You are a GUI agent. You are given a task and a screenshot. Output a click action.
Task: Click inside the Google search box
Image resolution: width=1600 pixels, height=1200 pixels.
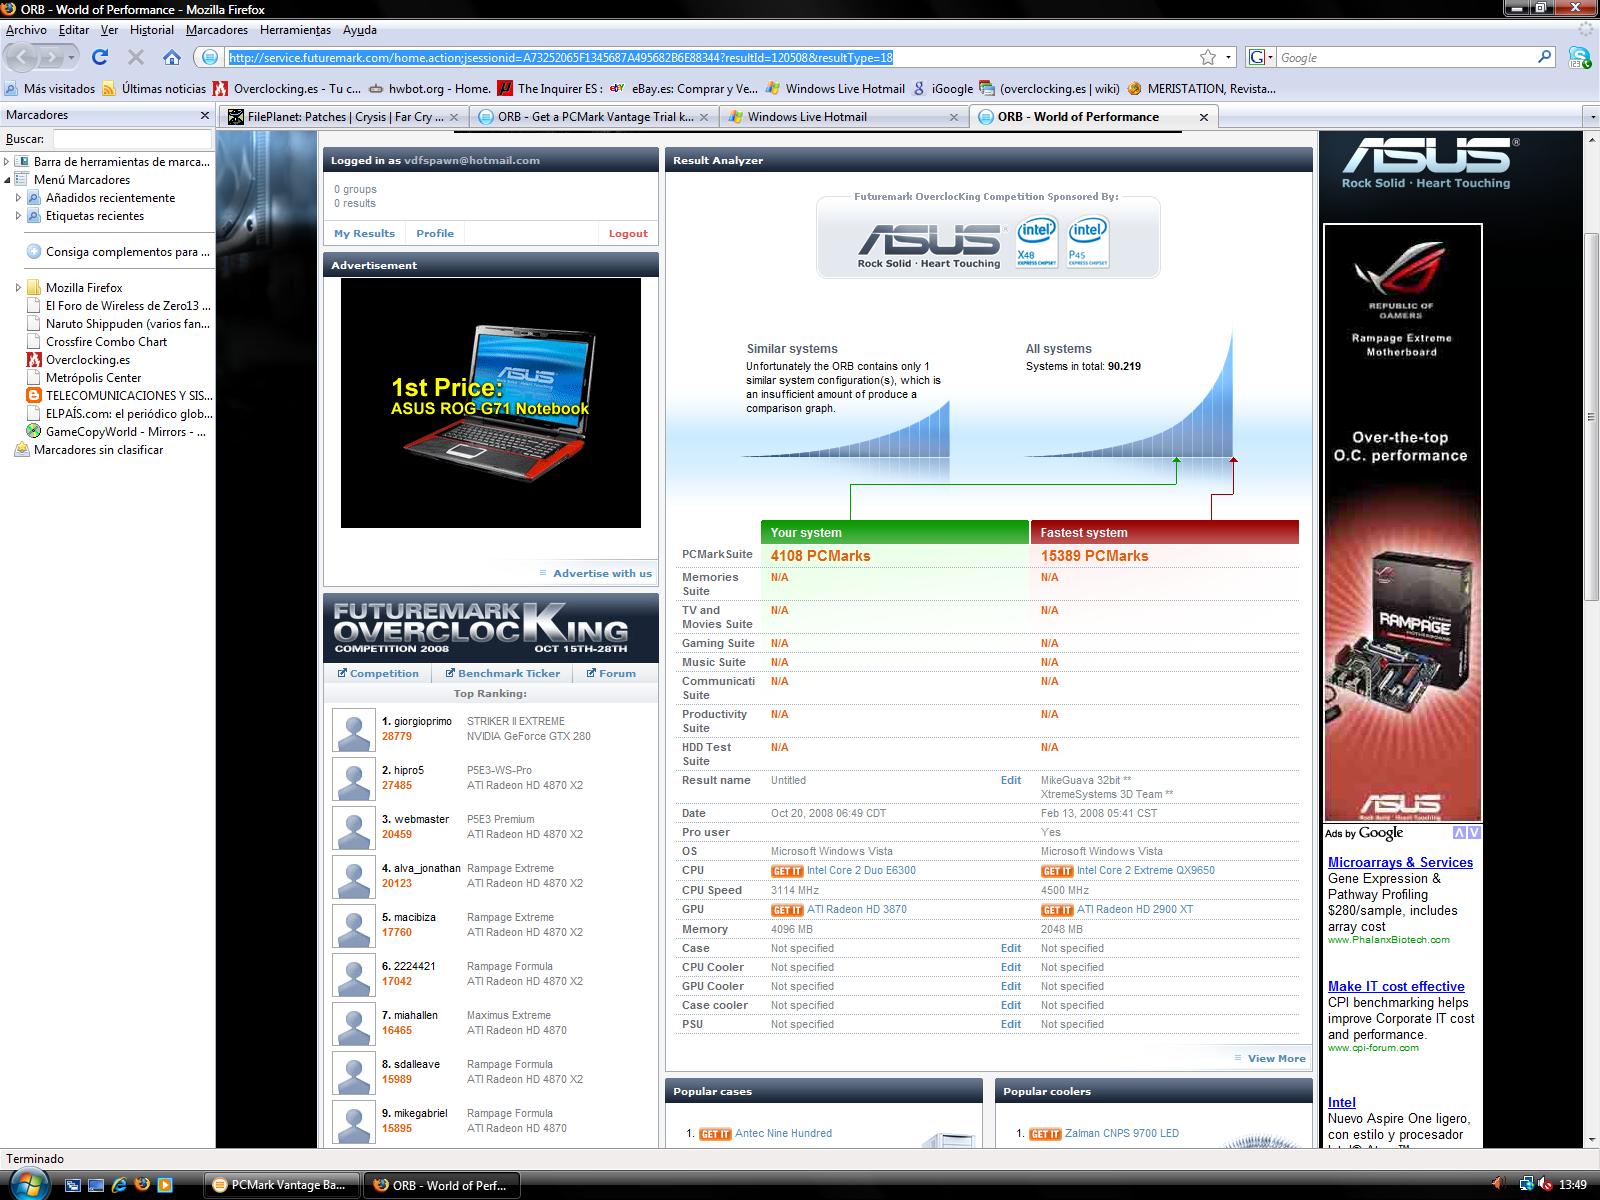click(1404, 58)
